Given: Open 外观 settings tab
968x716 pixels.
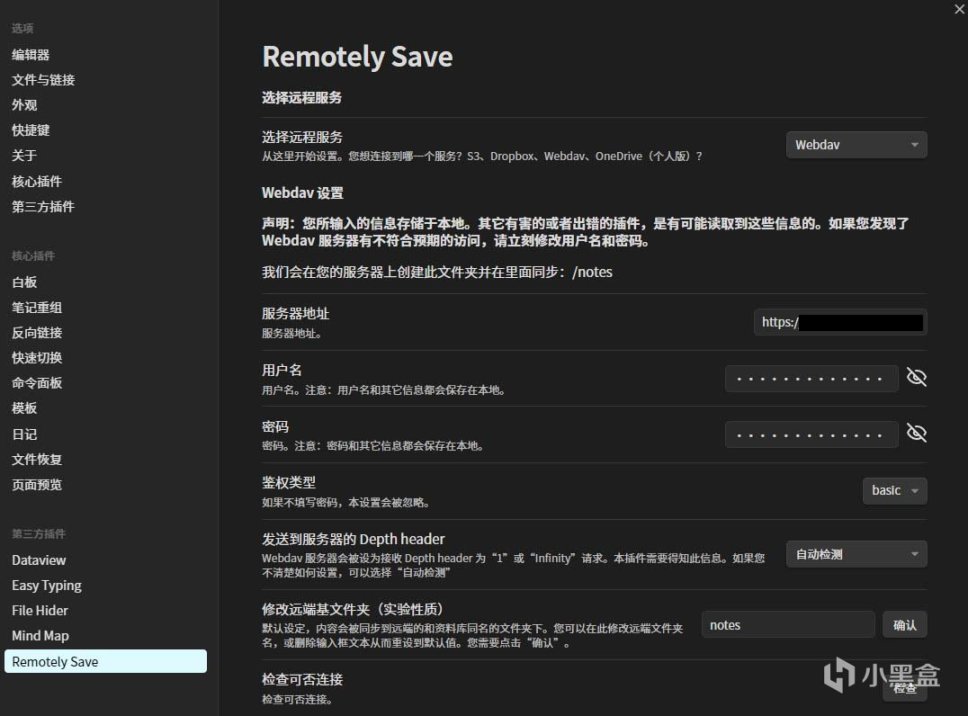Looking at the screenshot, I should 24,106.
